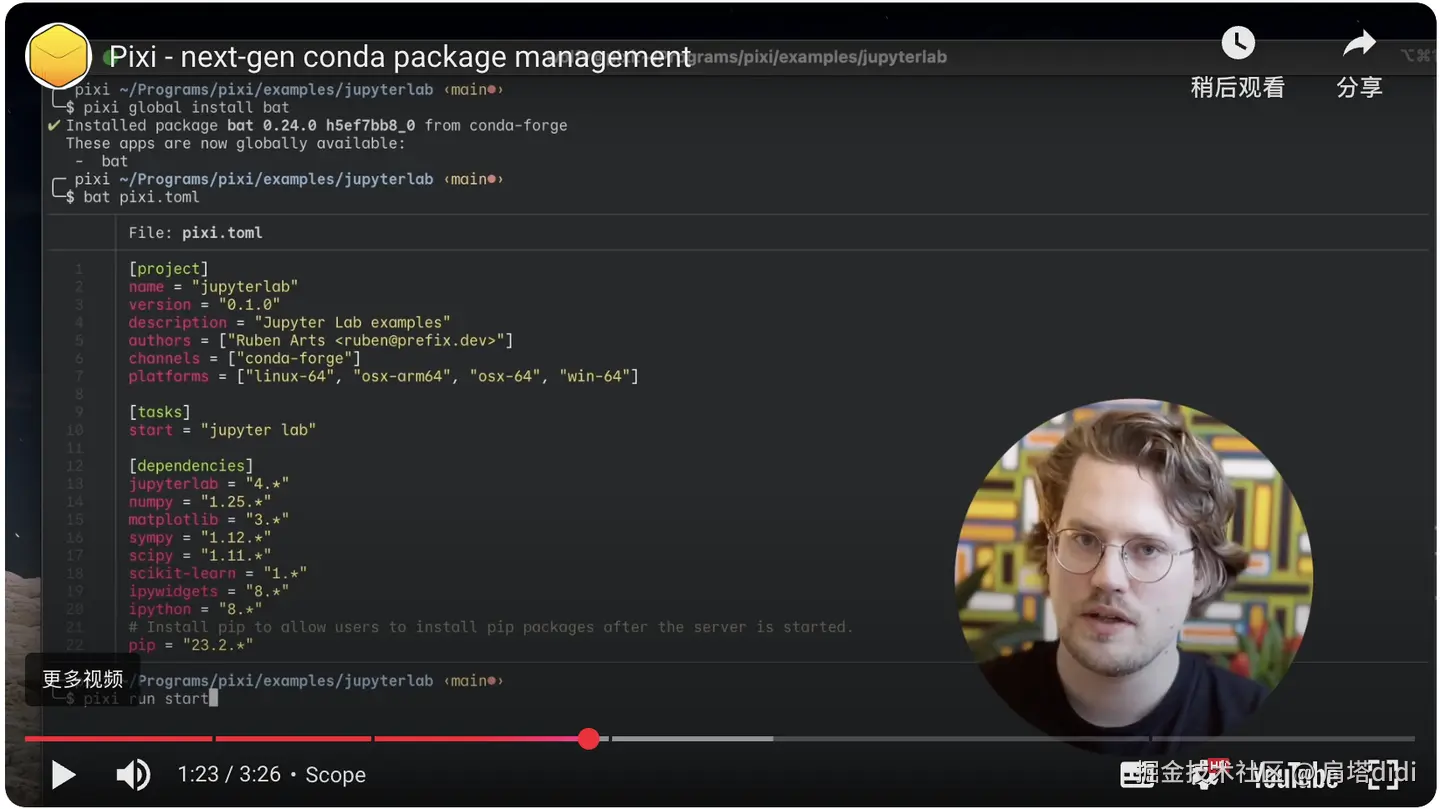Screen dimensions: 1440x809
Task: Click the timeline's last grey chapter segment
Action: pos(1284,739)
